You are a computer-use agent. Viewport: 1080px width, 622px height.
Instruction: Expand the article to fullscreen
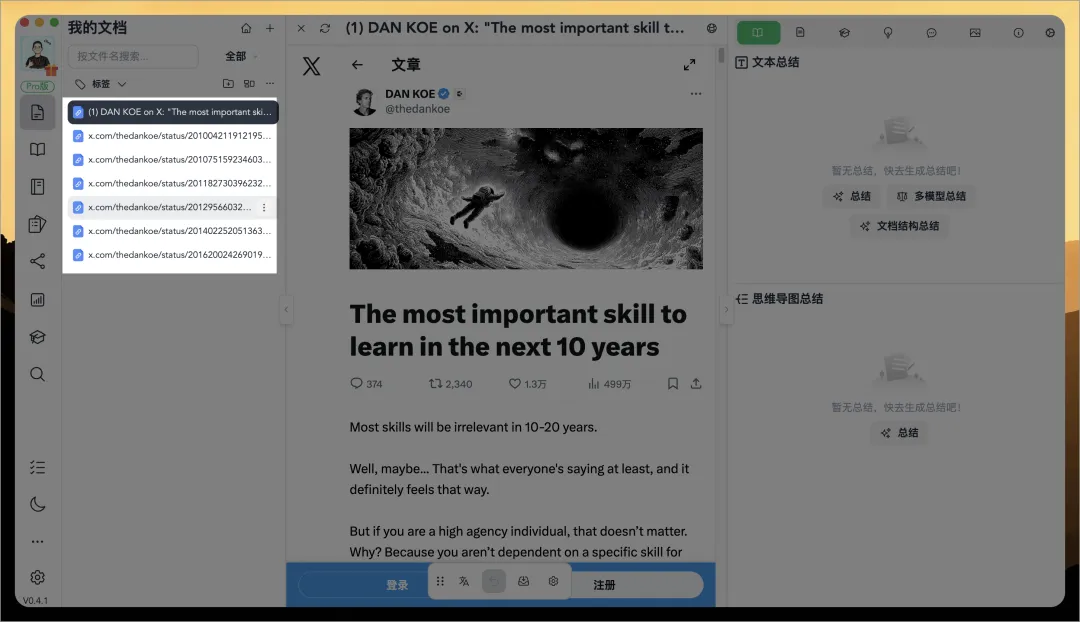click(x=689, y=65)
